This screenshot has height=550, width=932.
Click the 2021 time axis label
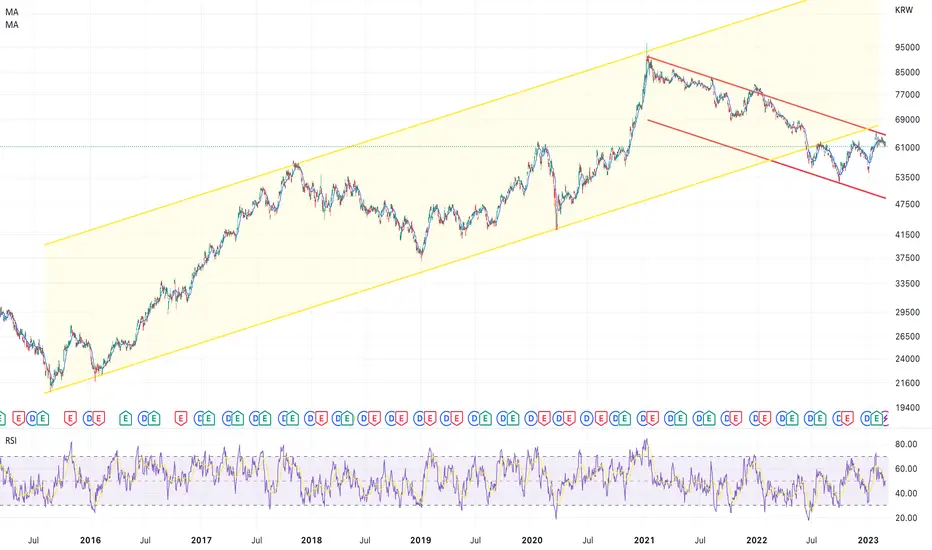[644, 540]
